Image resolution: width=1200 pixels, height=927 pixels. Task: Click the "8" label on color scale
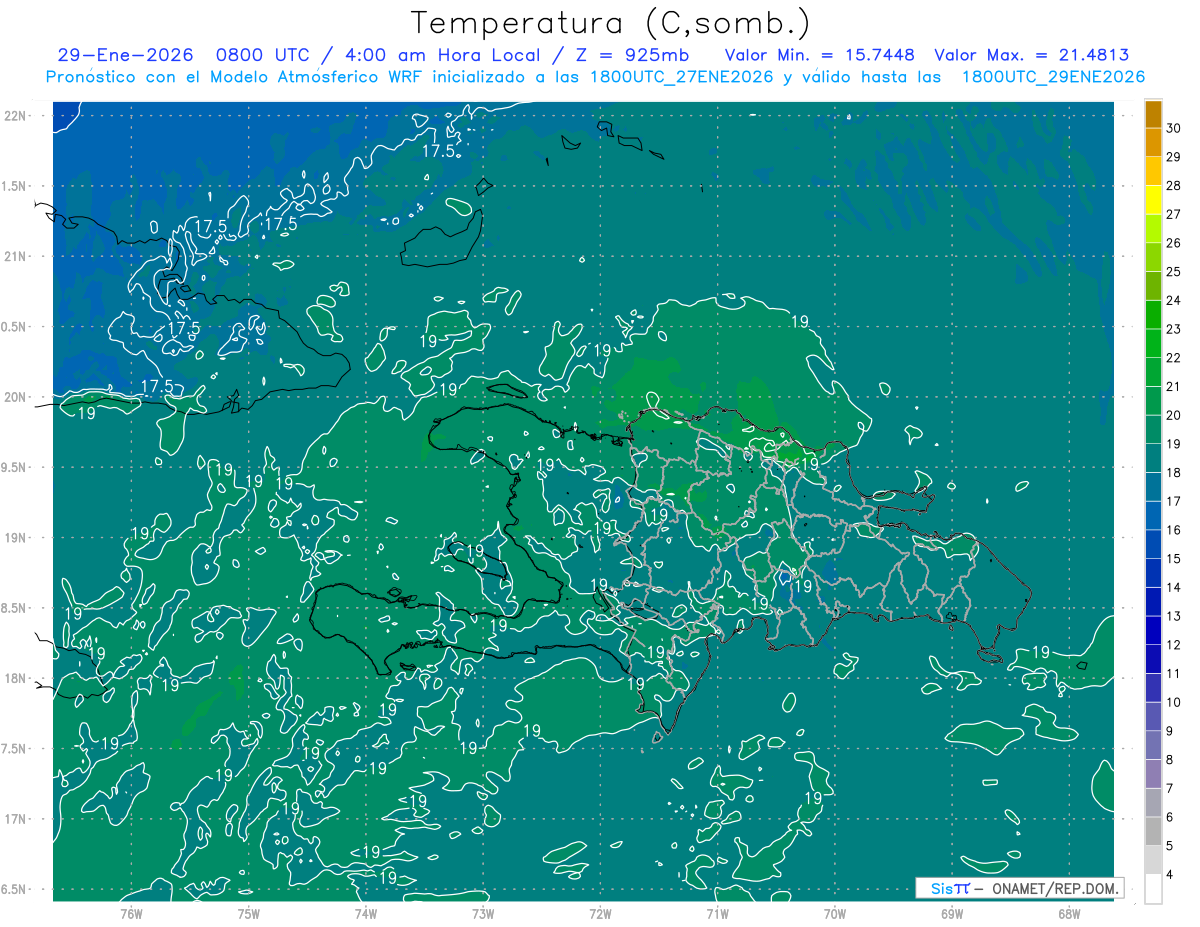pos(1170,760)
